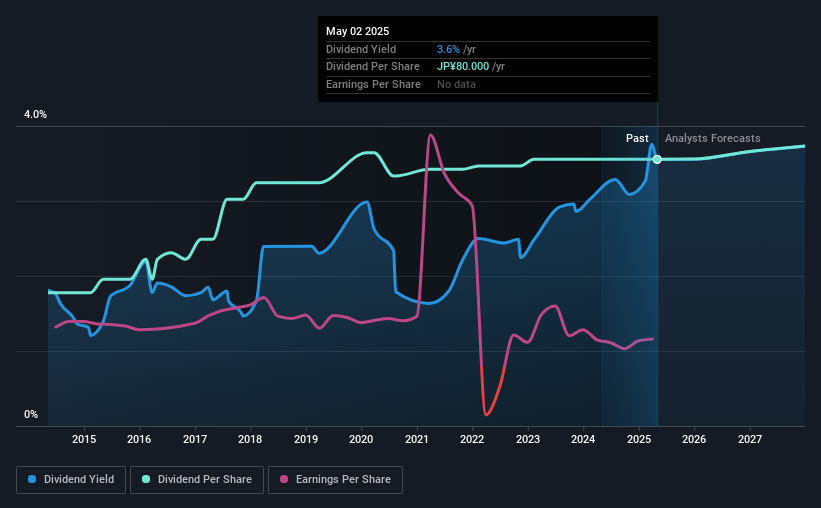Click the Past label on the chart
Screen dimensions: 821x508
click(637, 138)
